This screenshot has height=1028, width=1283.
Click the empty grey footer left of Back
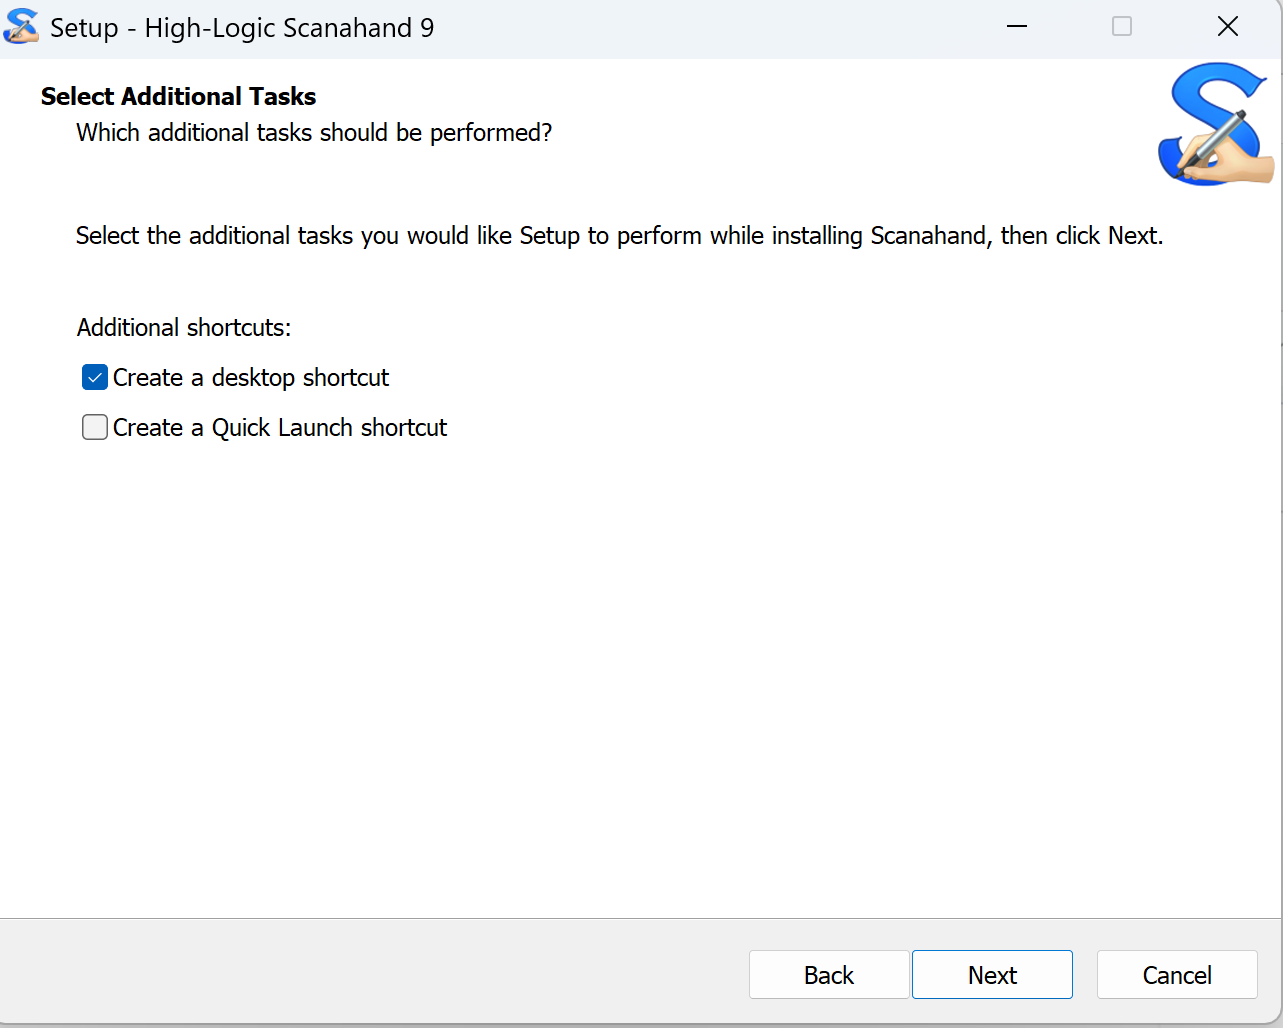click(x=370, y=974)
